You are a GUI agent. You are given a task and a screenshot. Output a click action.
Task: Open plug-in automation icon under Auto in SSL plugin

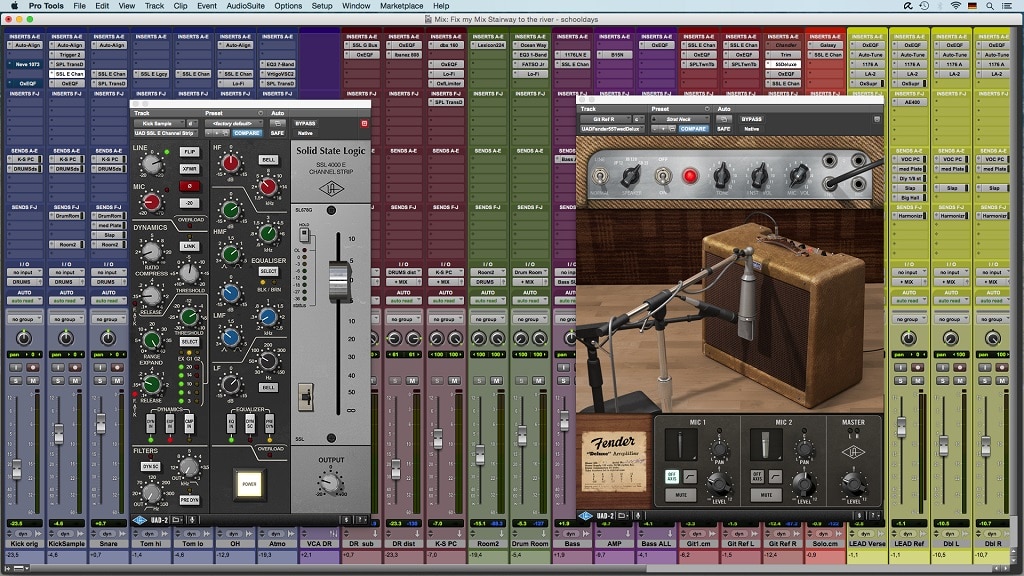click(278, 123)
